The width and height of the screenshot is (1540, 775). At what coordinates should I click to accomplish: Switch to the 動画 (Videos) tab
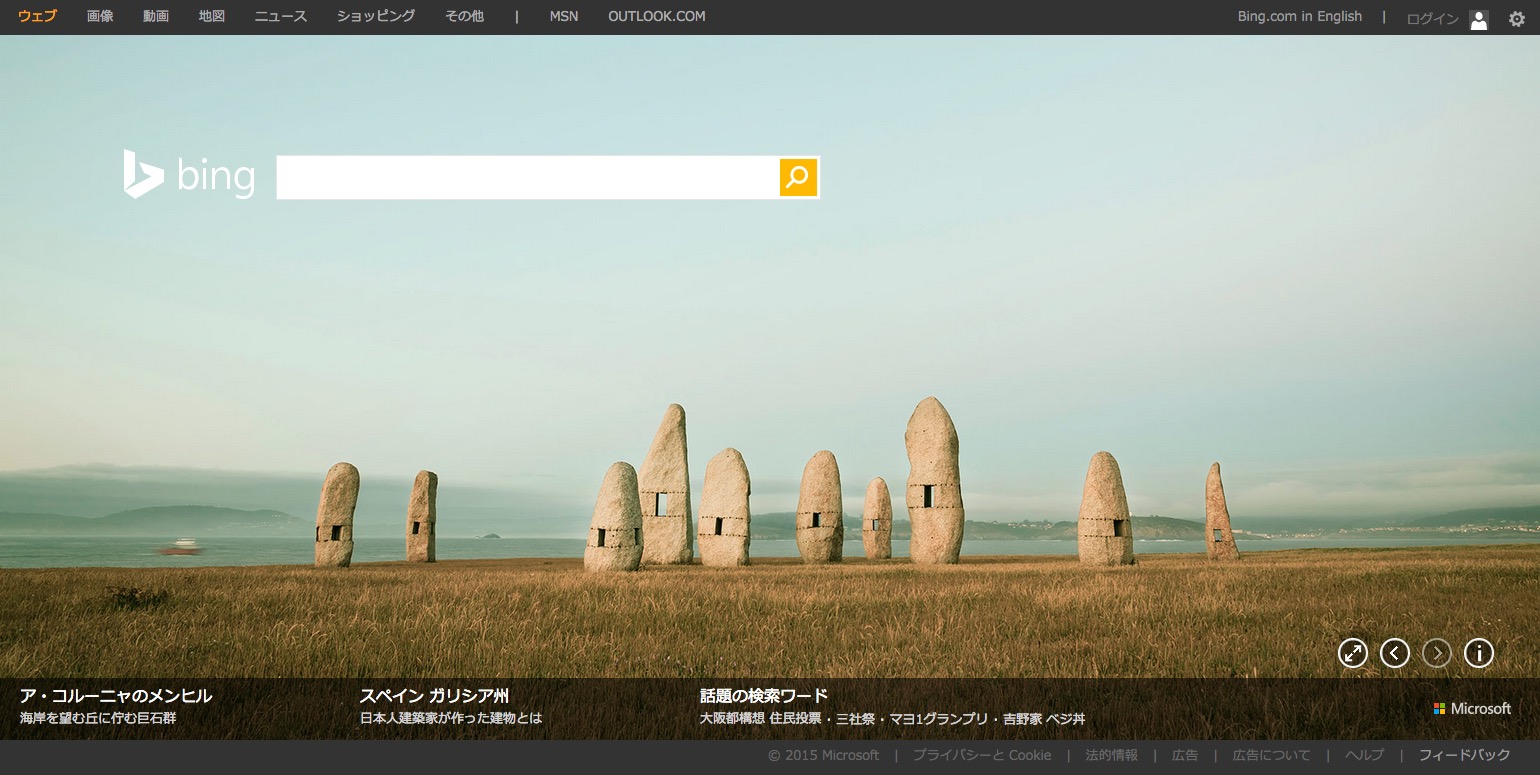pos(156,17)
